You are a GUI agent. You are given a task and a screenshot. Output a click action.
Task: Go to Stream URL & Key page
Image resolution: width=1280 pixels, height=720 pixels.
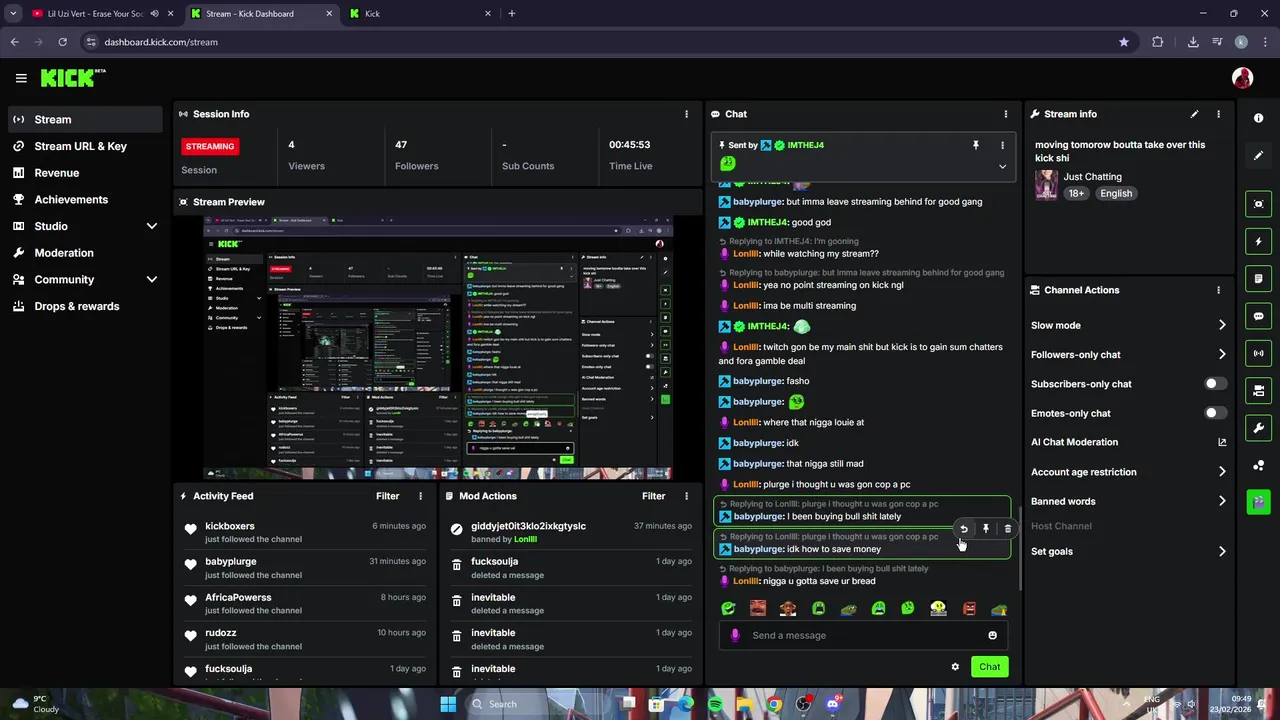(x=85, y=146)
